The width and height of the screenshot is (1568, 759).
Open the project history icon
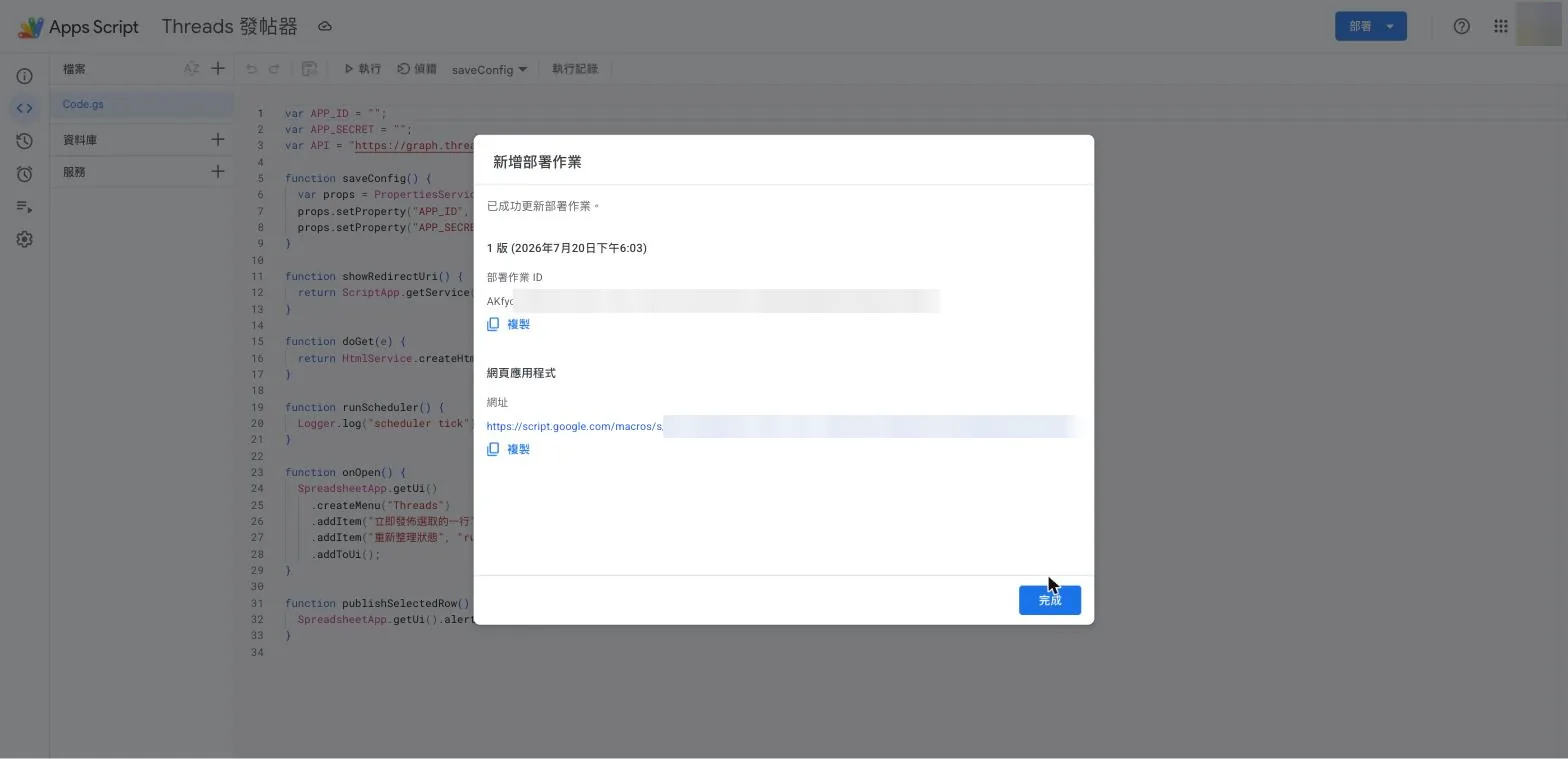click(24, 141)
